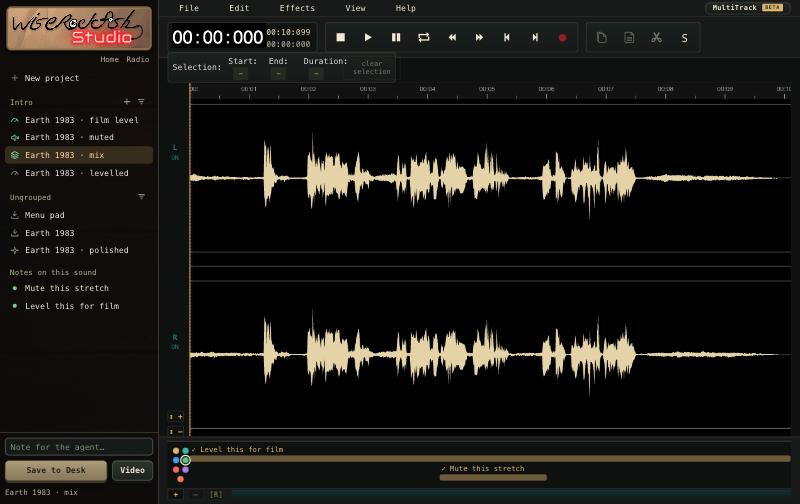Open the Intro group filter menu
Viewport: 800px width, 504px height.
click(141, 102)
